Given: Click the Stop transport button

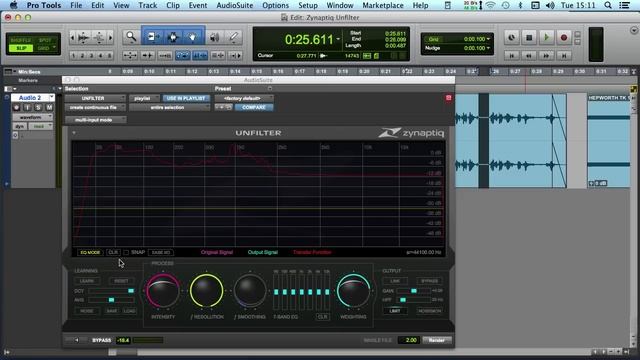Looking at the screenshot, I should coord(529,38).
